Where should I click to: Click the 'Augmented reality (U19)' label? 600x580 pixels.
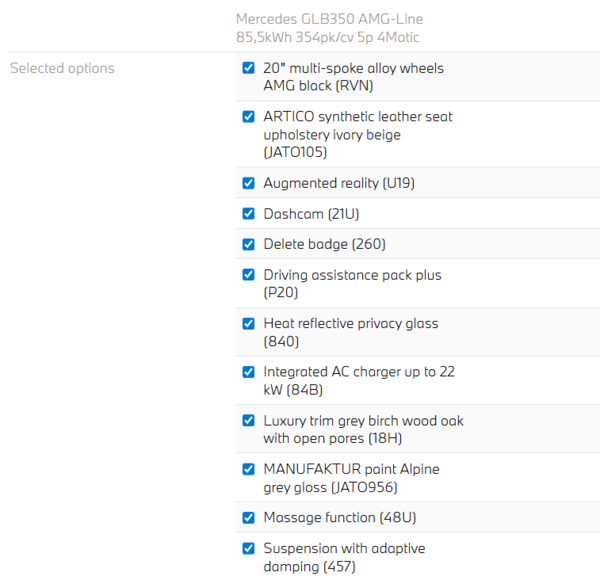(339, 183)
